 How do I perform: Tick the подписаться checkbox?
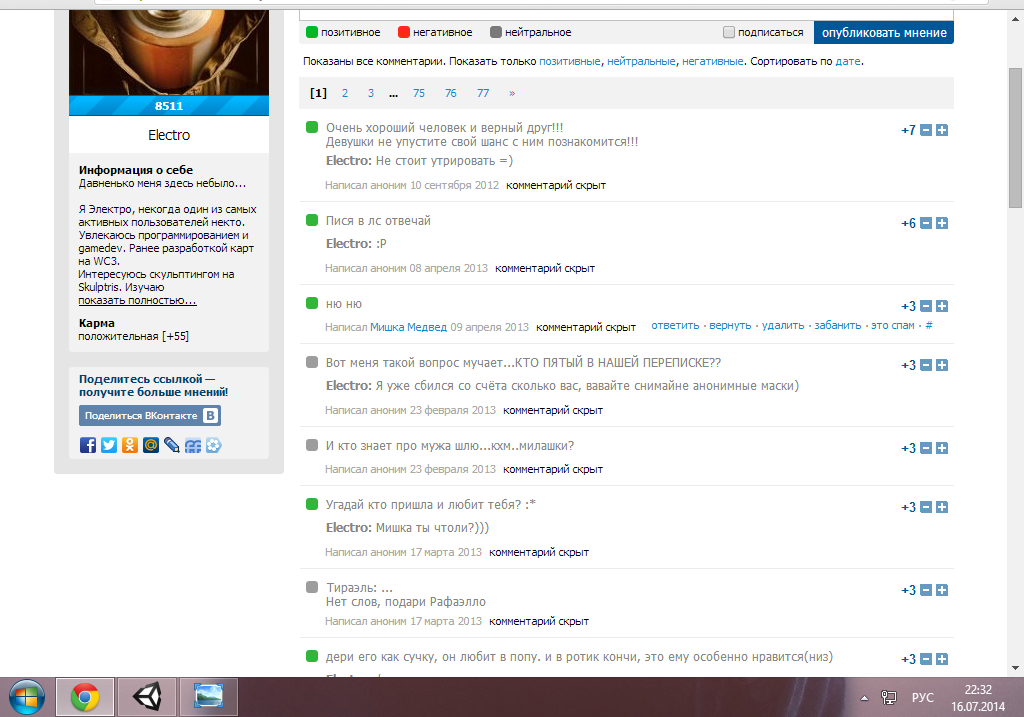pos(729,32)
